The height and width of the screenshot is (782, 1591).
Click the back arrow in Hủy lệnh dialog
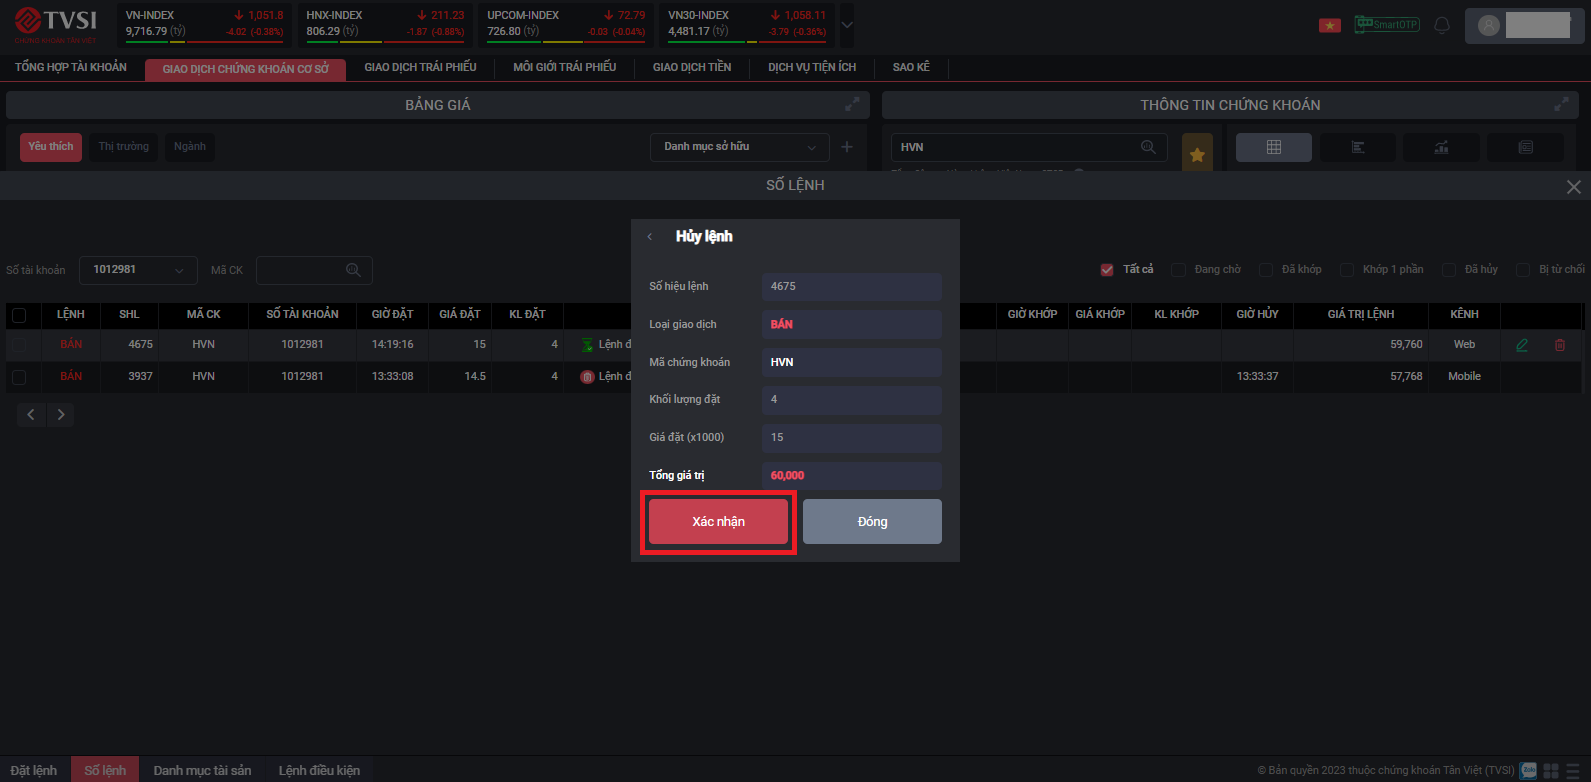(650, 237)
